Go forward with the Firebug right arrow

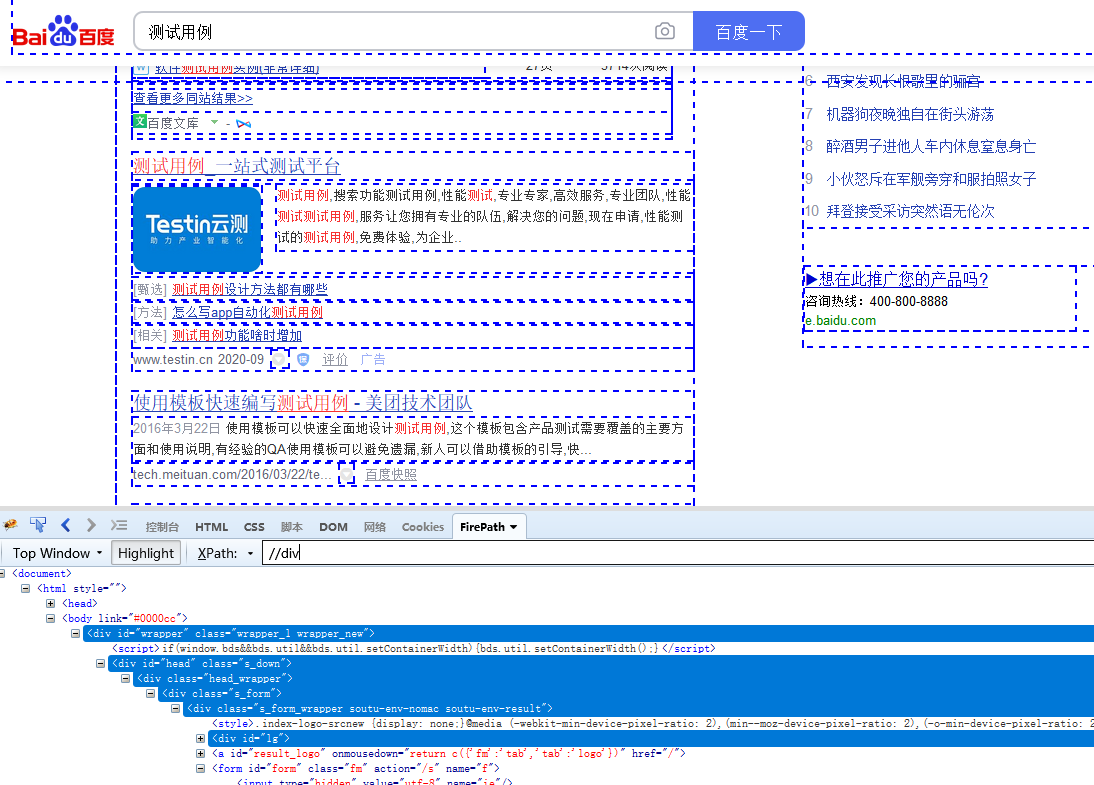(x=91, y=525)
